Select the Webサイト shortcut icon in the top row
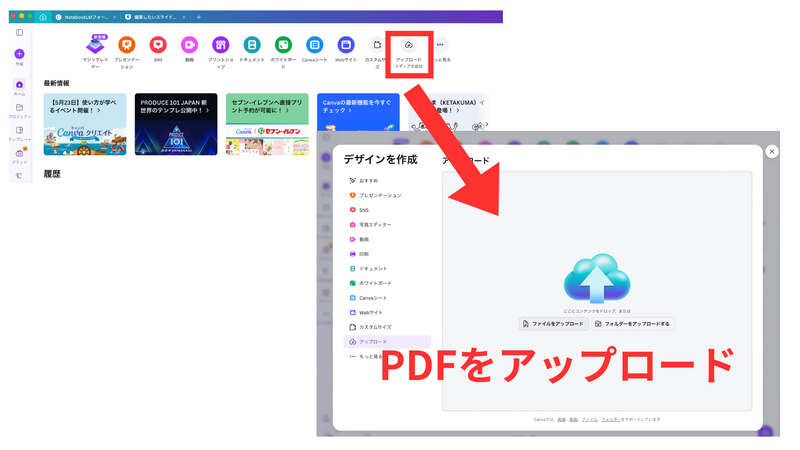 [x=346, y=45]
